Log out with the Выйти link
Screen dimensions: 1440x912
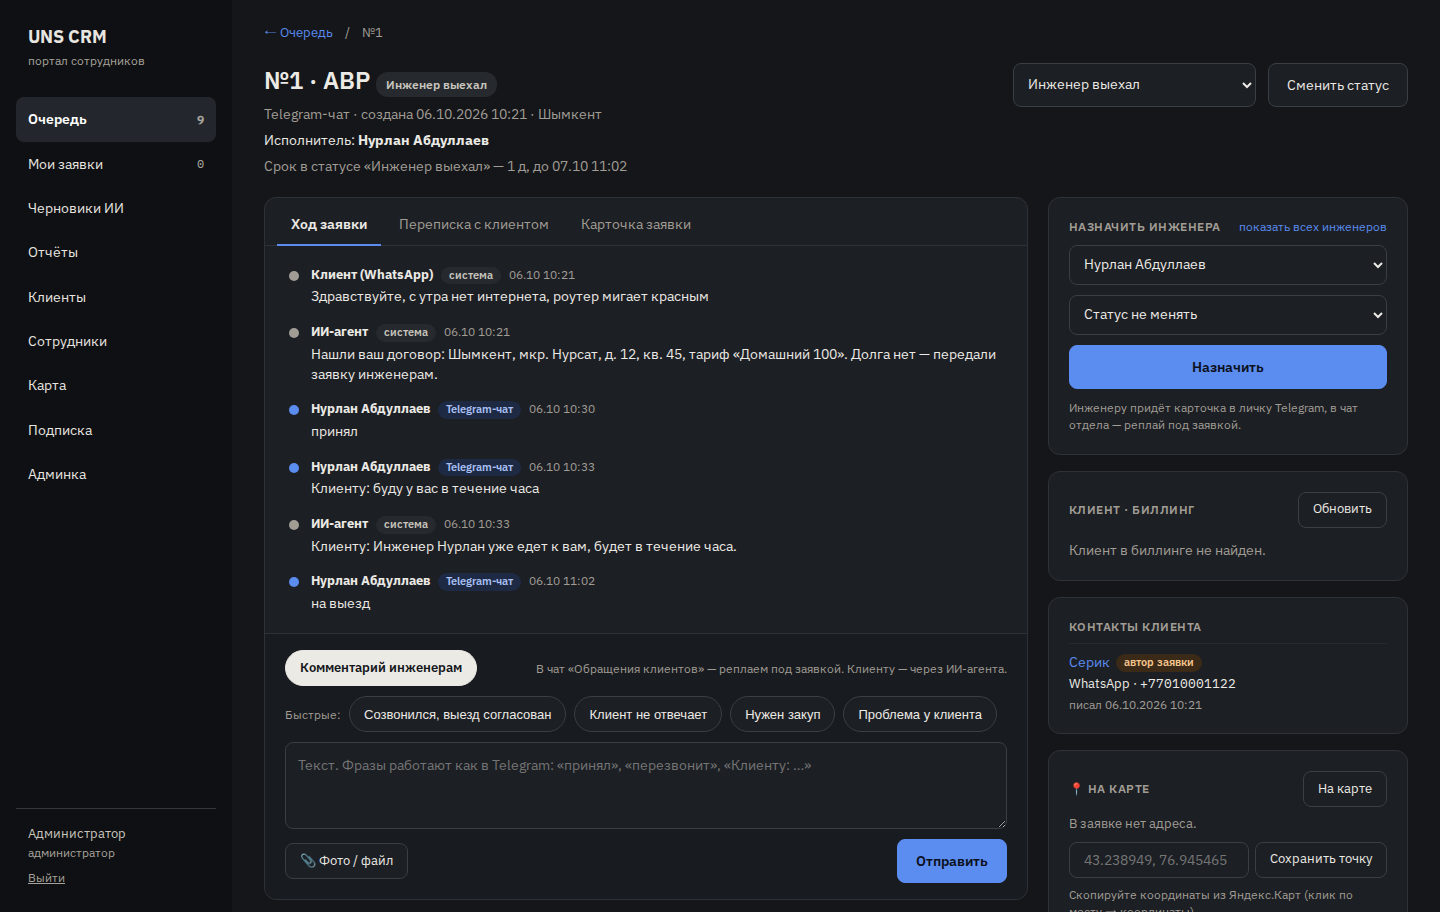46,878
